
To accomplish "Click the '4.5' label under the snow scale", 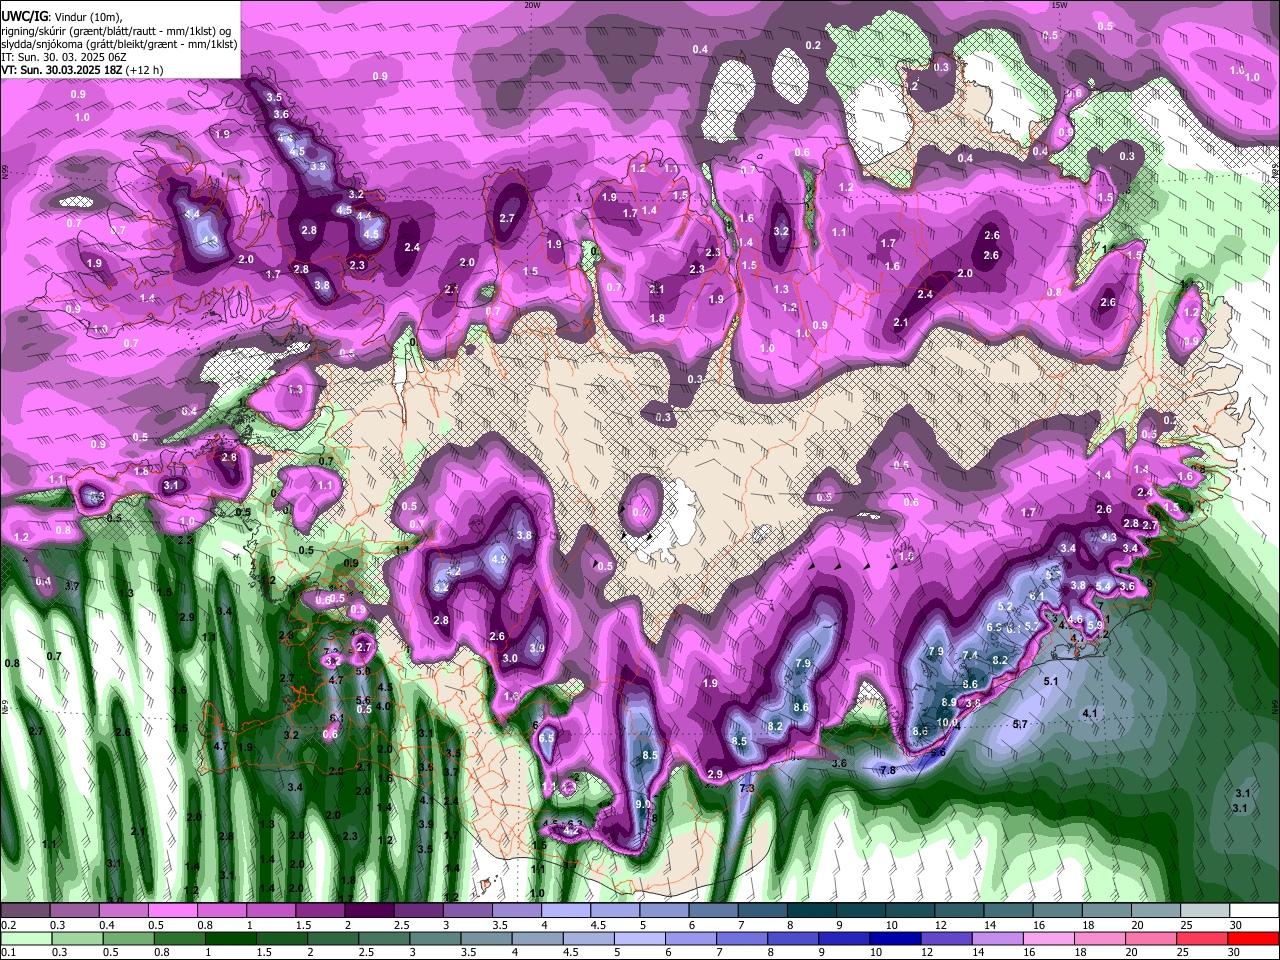I will point(598,925).
